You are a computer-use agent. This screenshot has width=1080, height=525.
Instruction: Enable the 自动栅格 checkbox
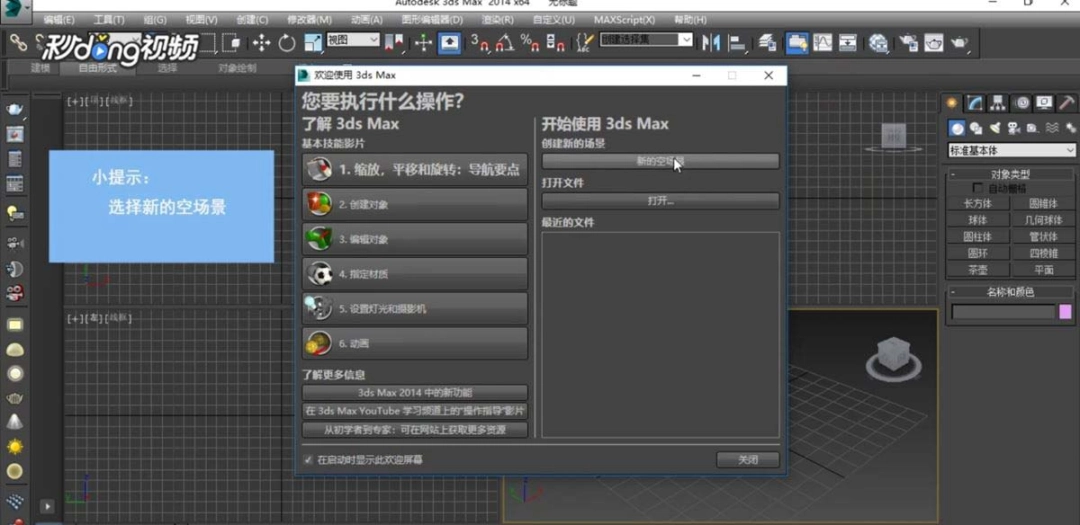point(977,187)
